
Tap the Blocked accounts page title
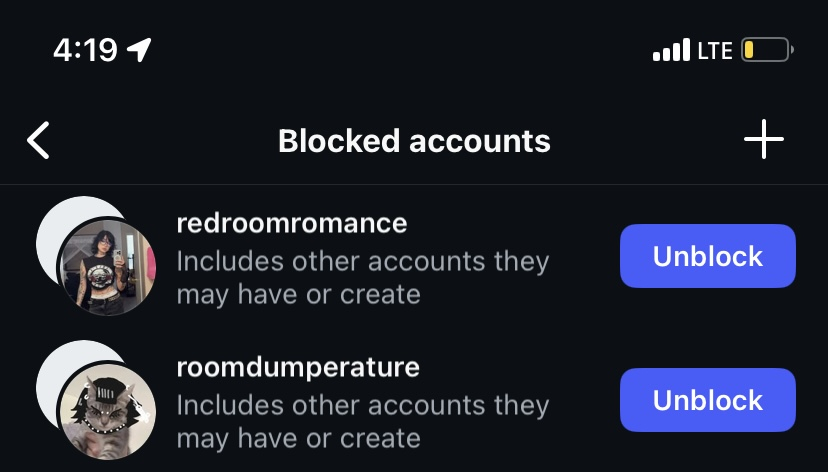coord(414,141)
